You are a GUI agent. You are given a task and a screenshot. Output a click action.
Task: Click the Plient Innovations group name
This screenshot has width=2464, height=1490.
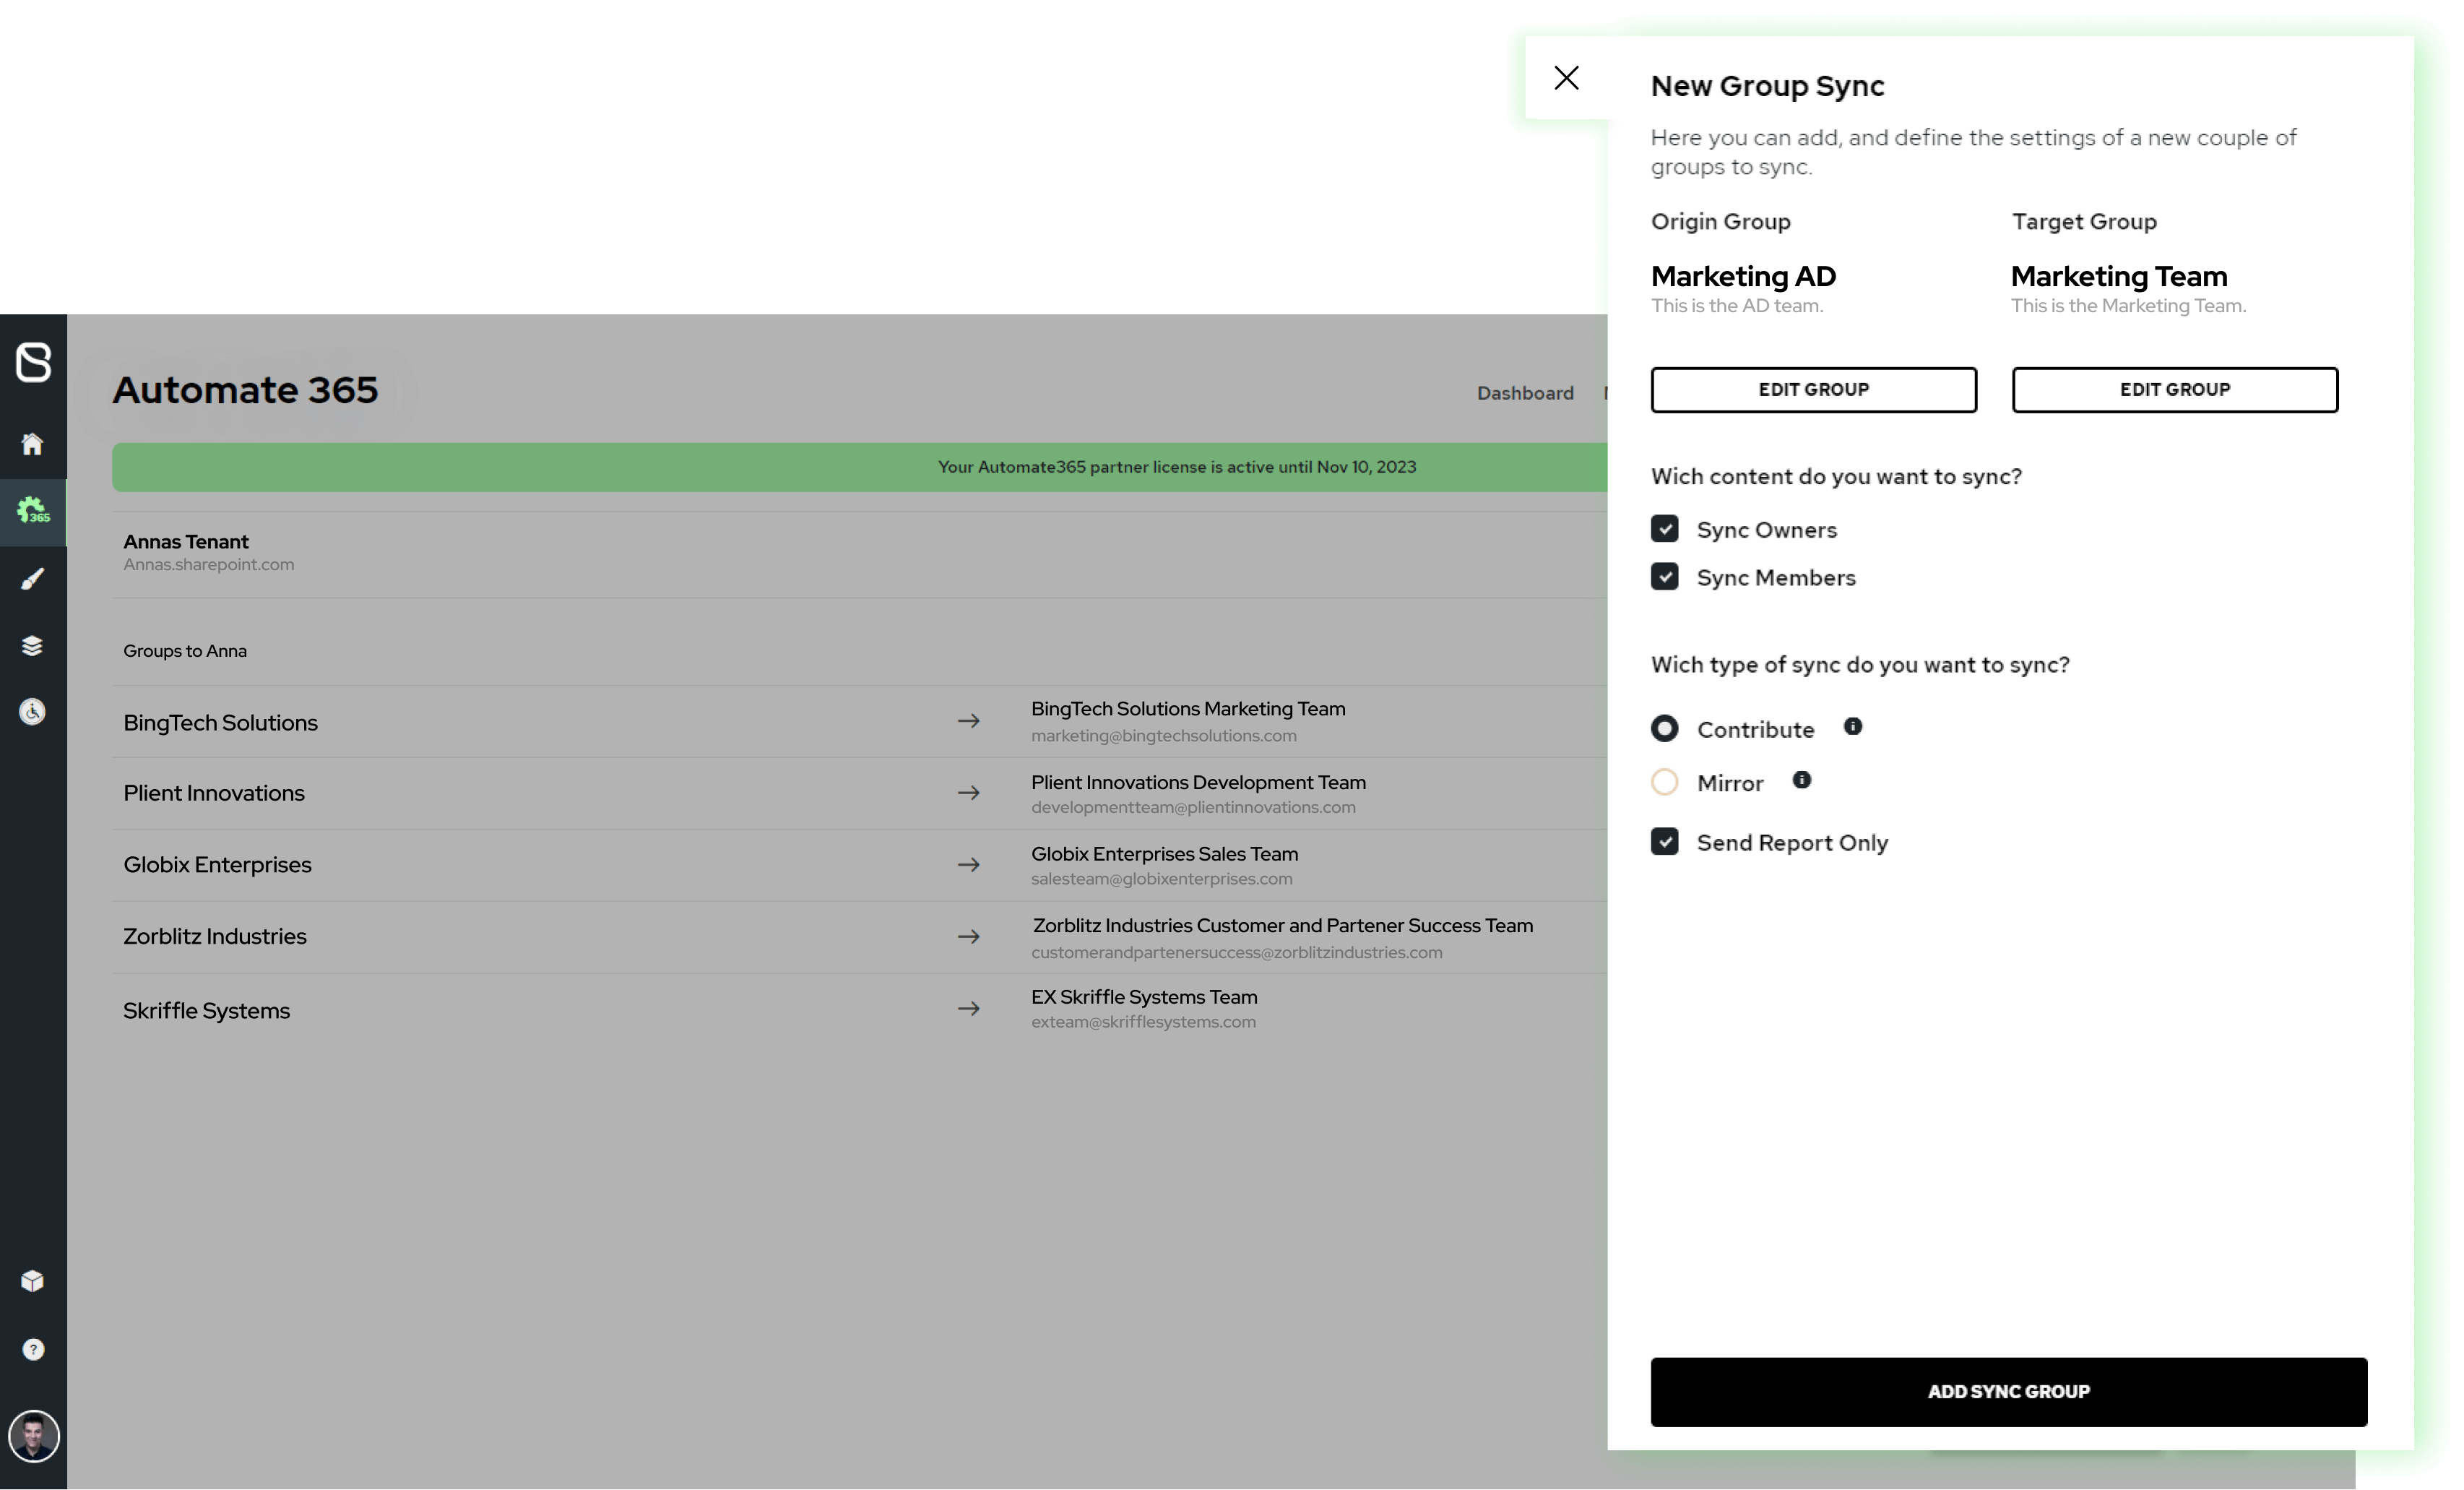(x=214, y=793)
